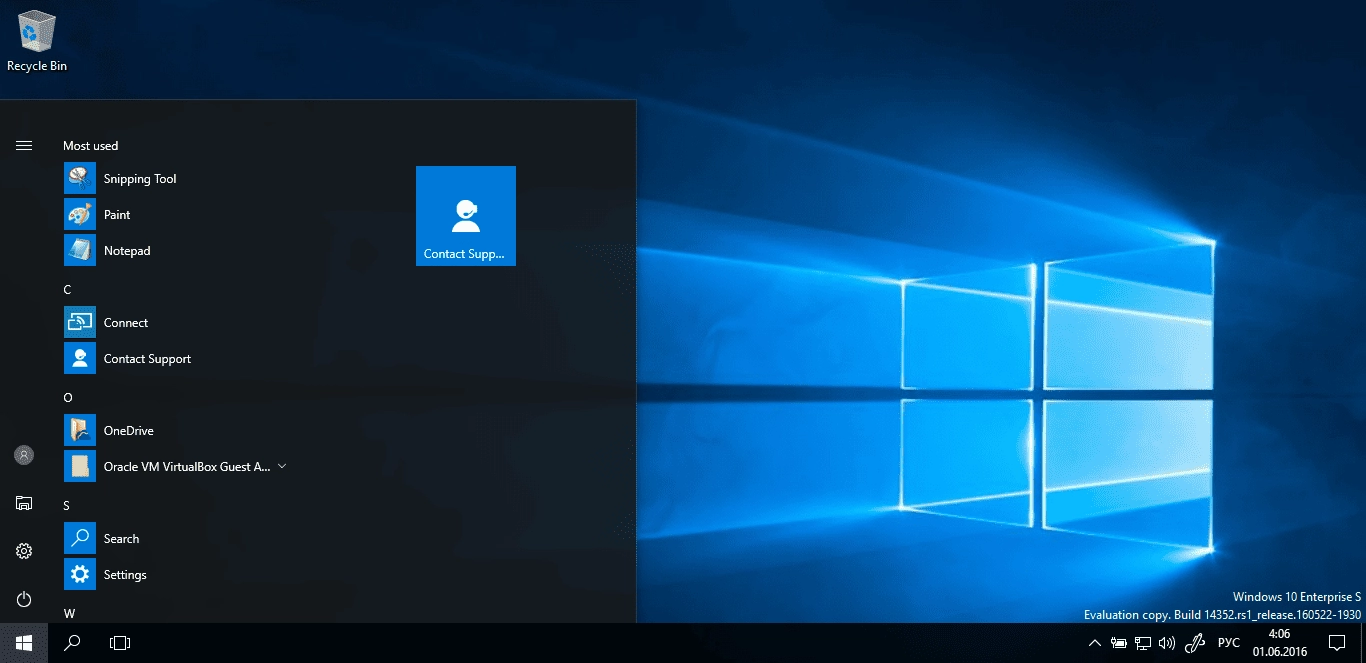The image size is (1366, 663).
Task: Click the Power icon in Start sidebar
Action: 24,599
